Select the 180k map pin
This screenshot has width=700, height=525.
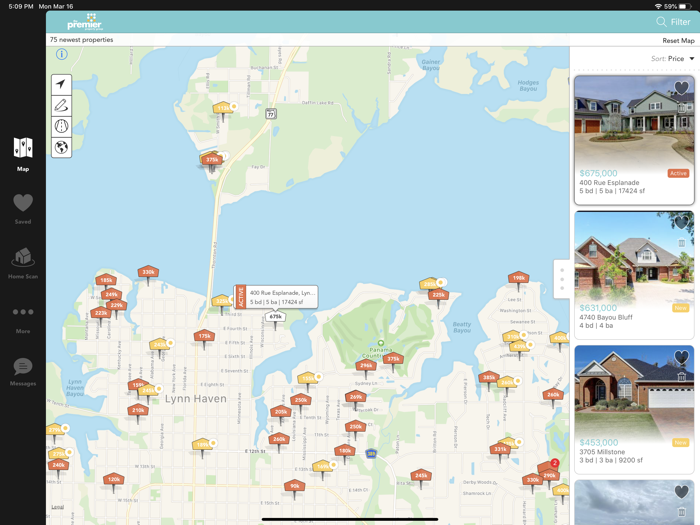pos(345,451)
